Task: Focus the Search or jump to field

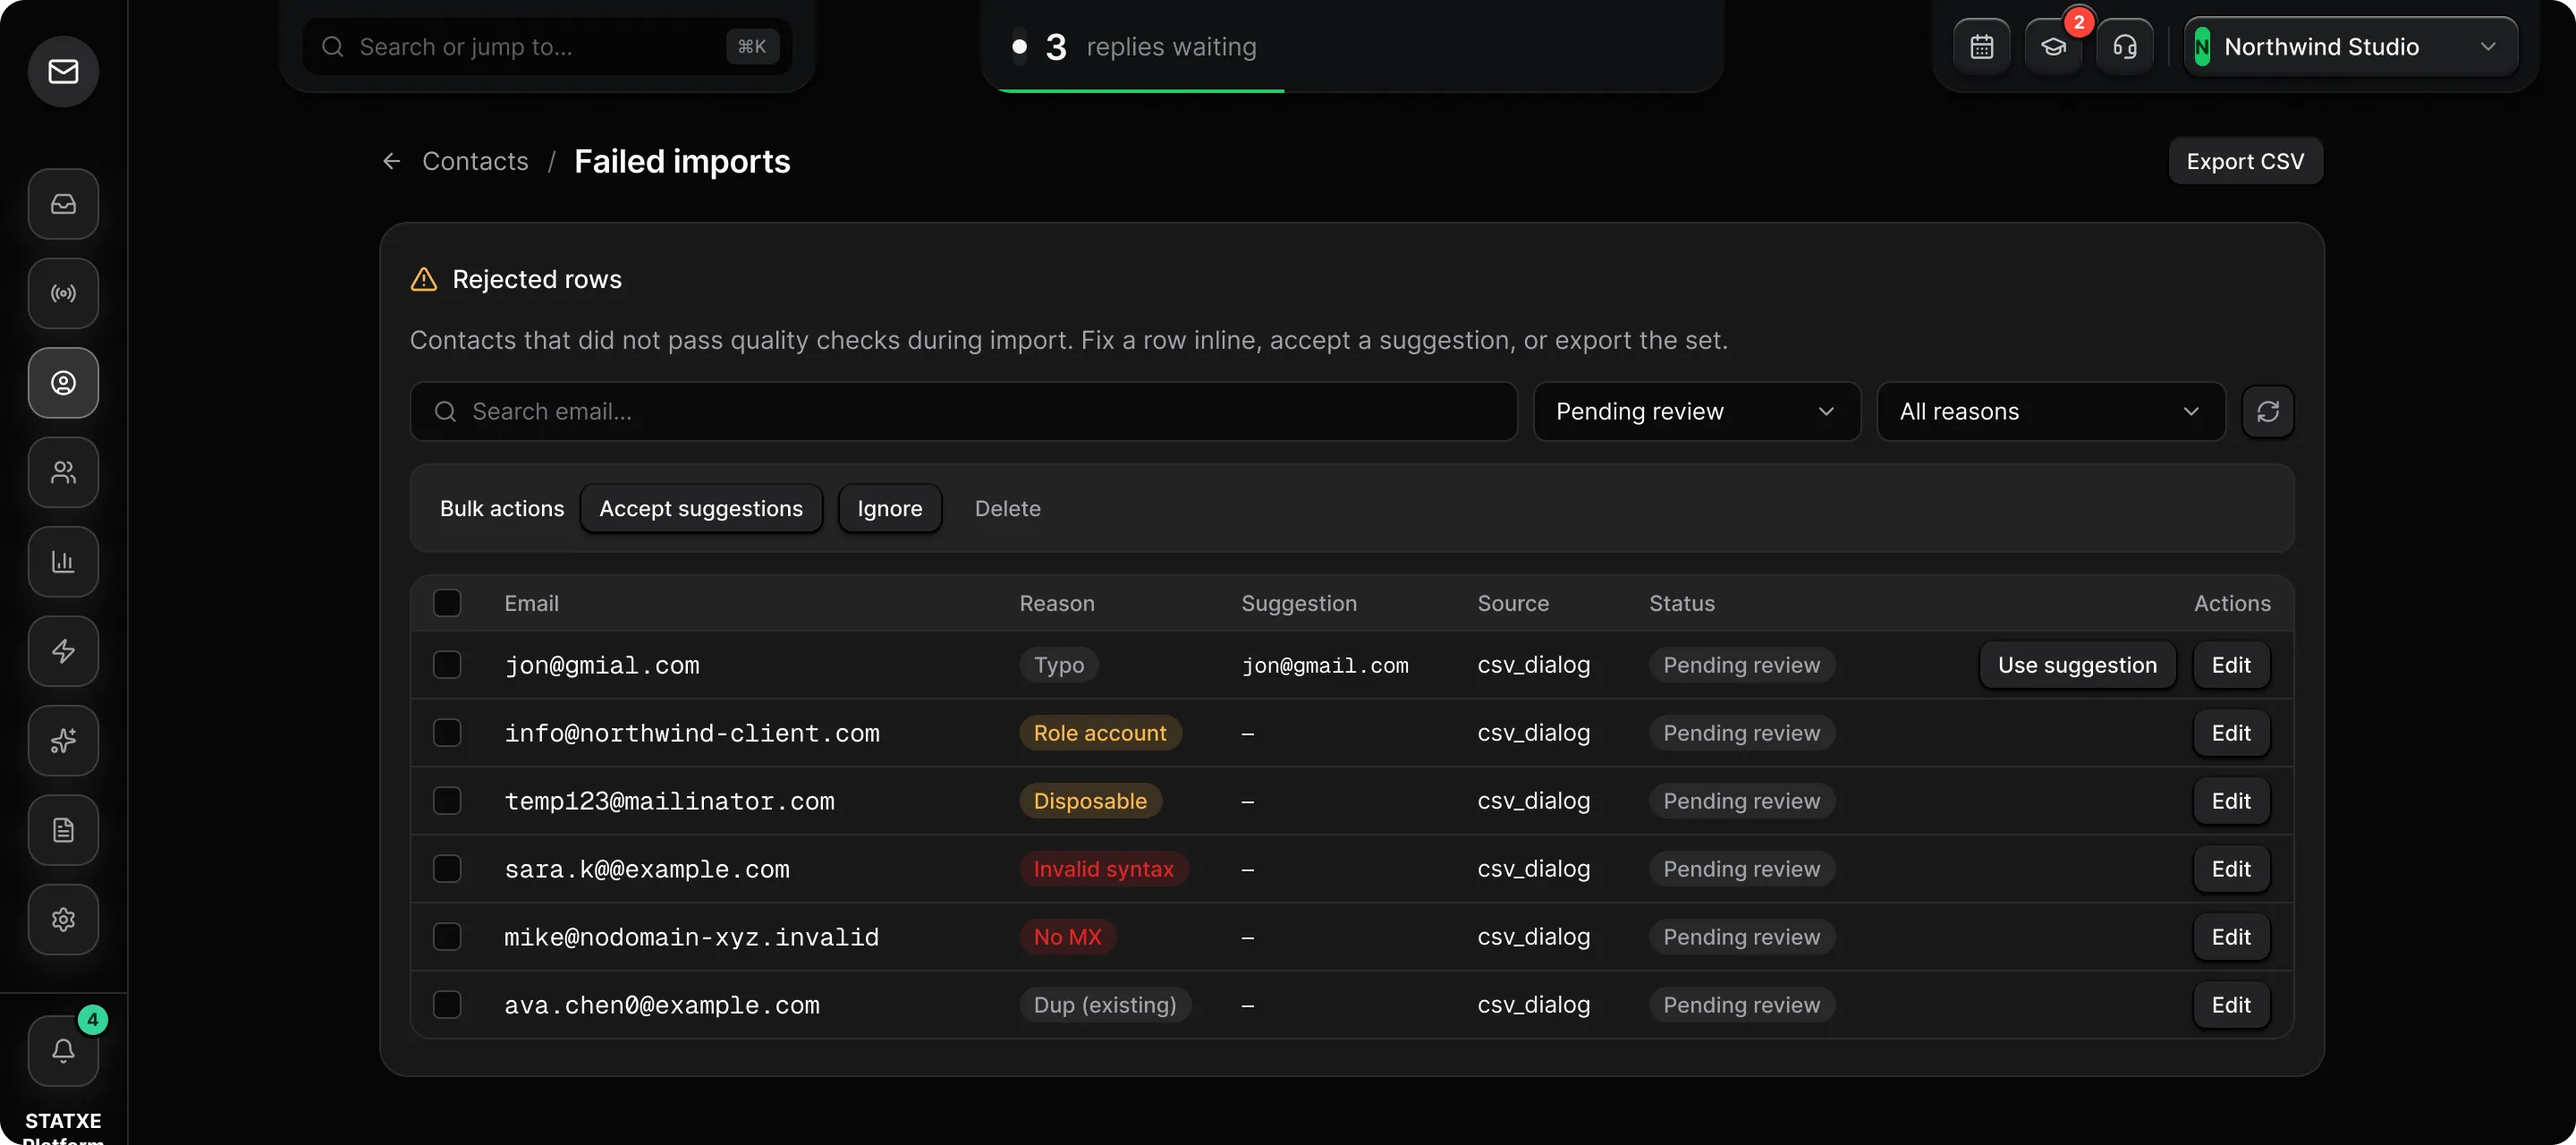Action: point(547,47)
